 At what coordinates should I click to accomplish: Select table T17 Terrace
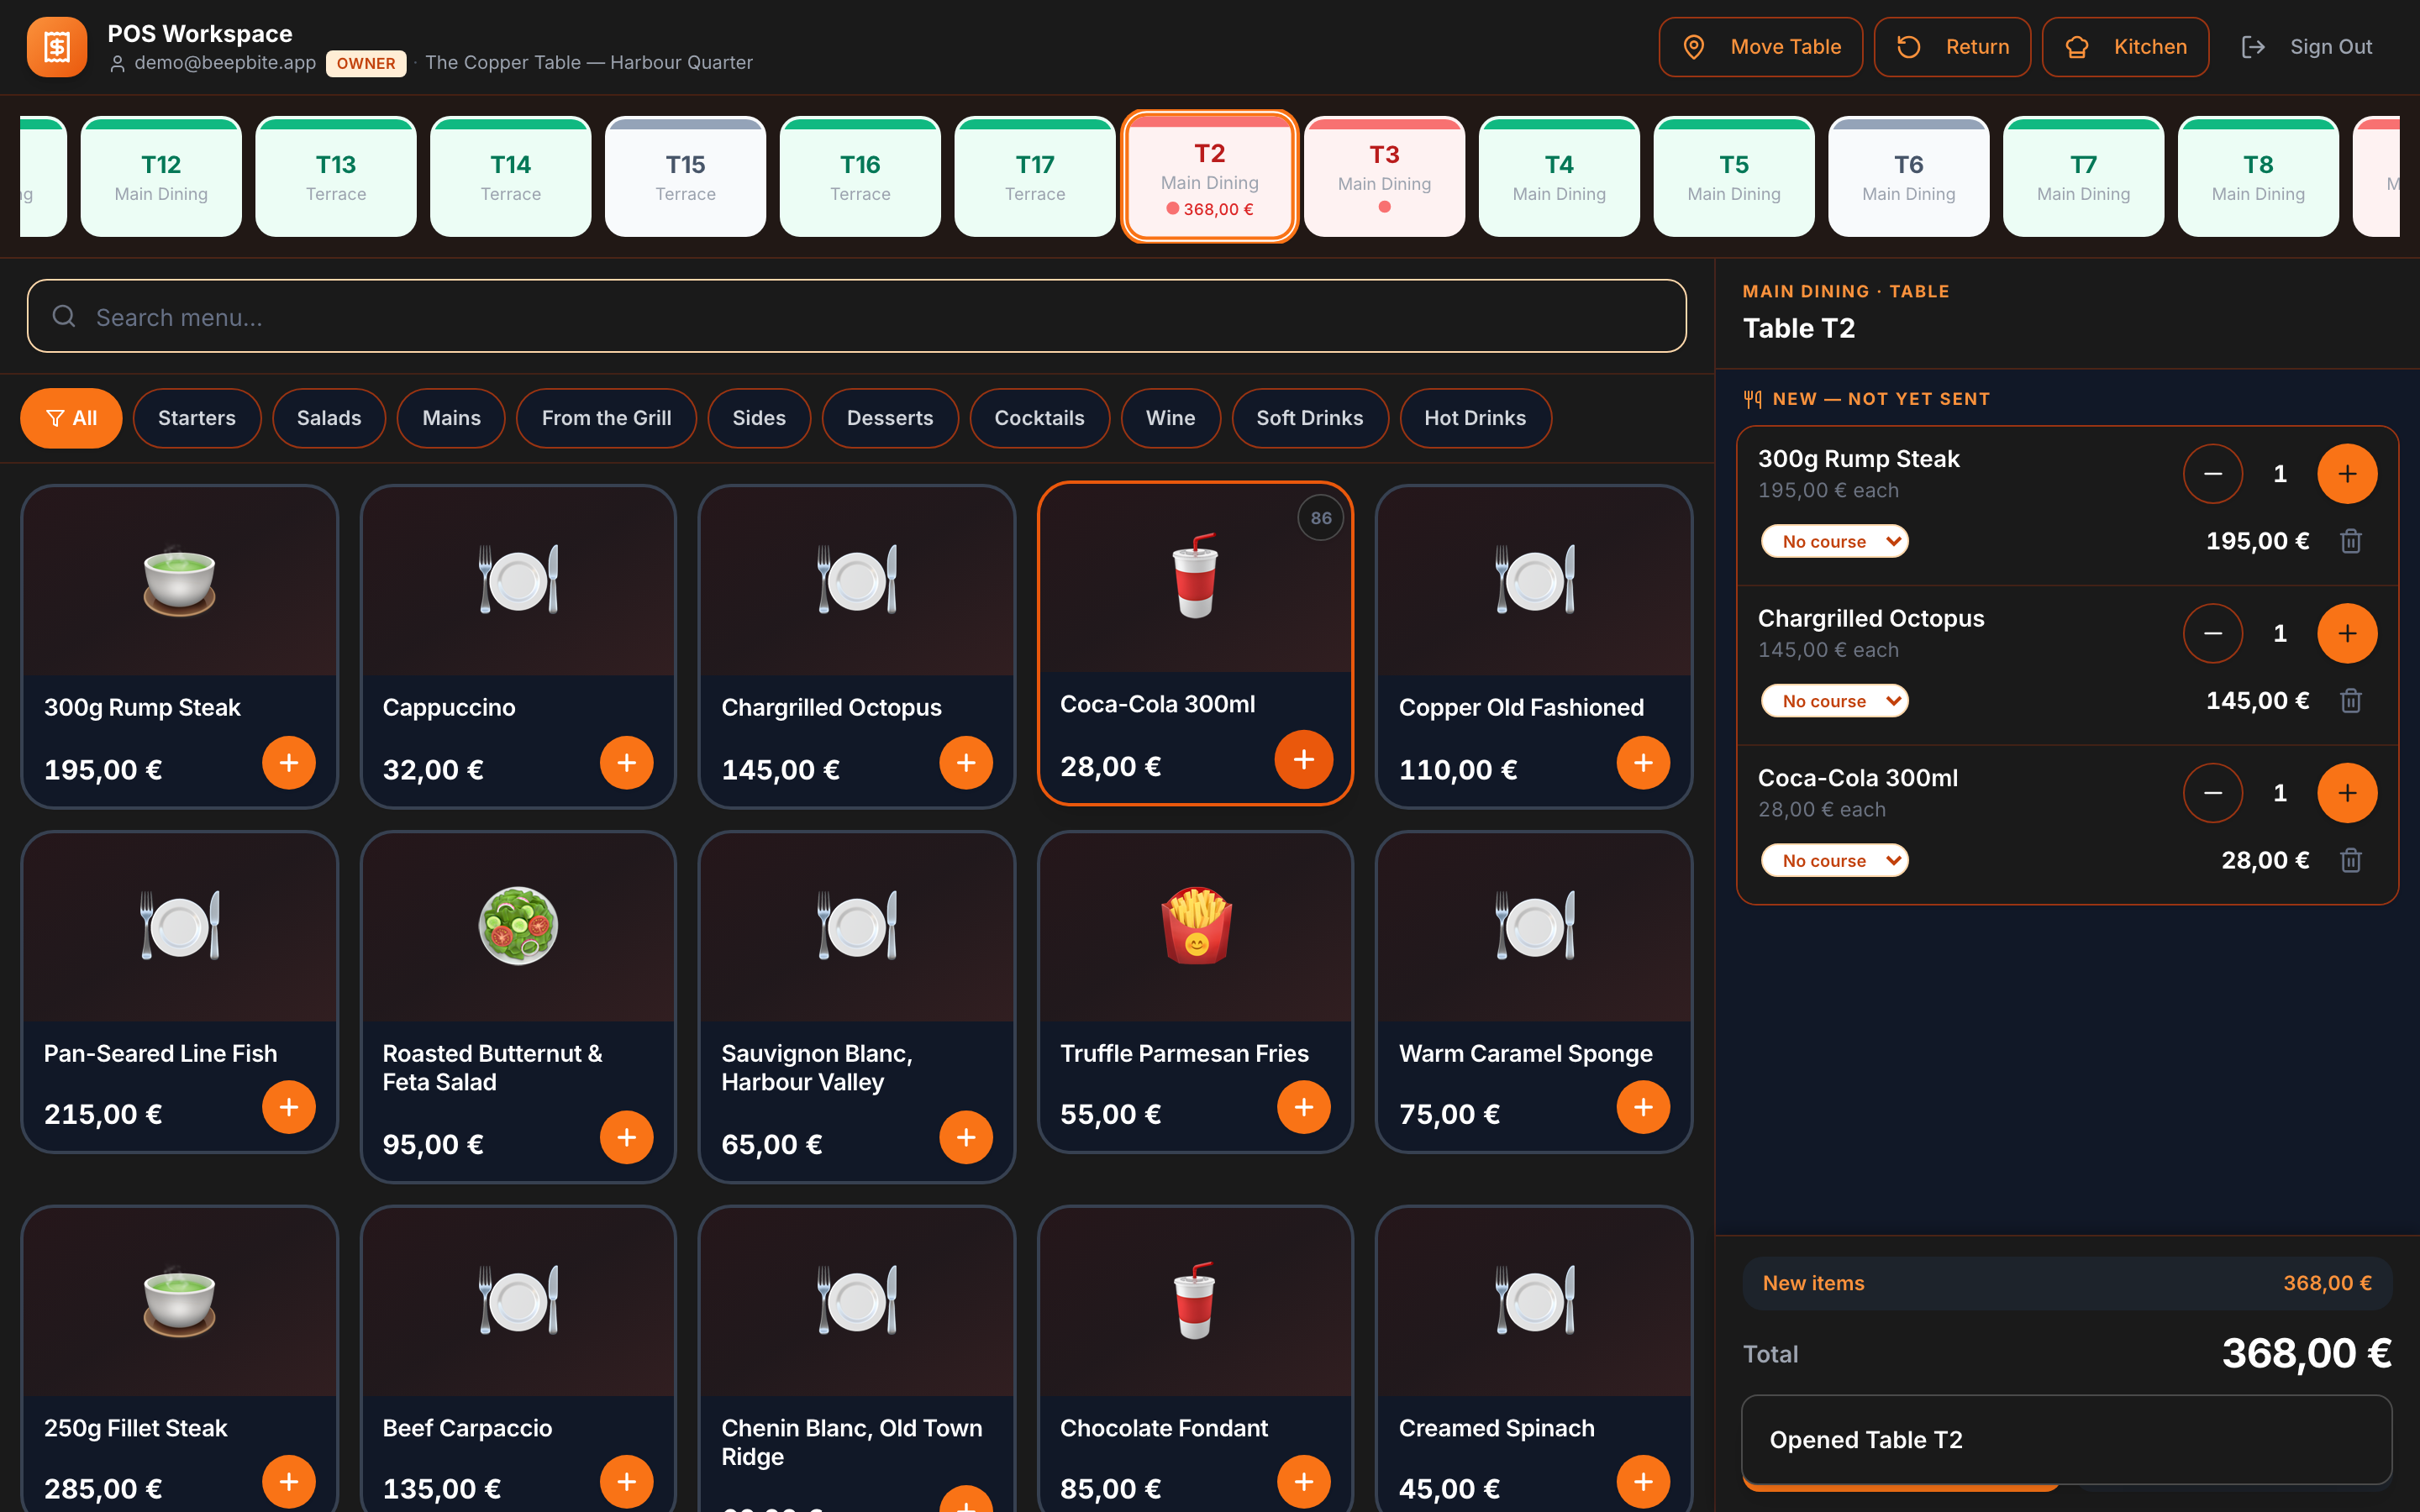[1035, 177]
